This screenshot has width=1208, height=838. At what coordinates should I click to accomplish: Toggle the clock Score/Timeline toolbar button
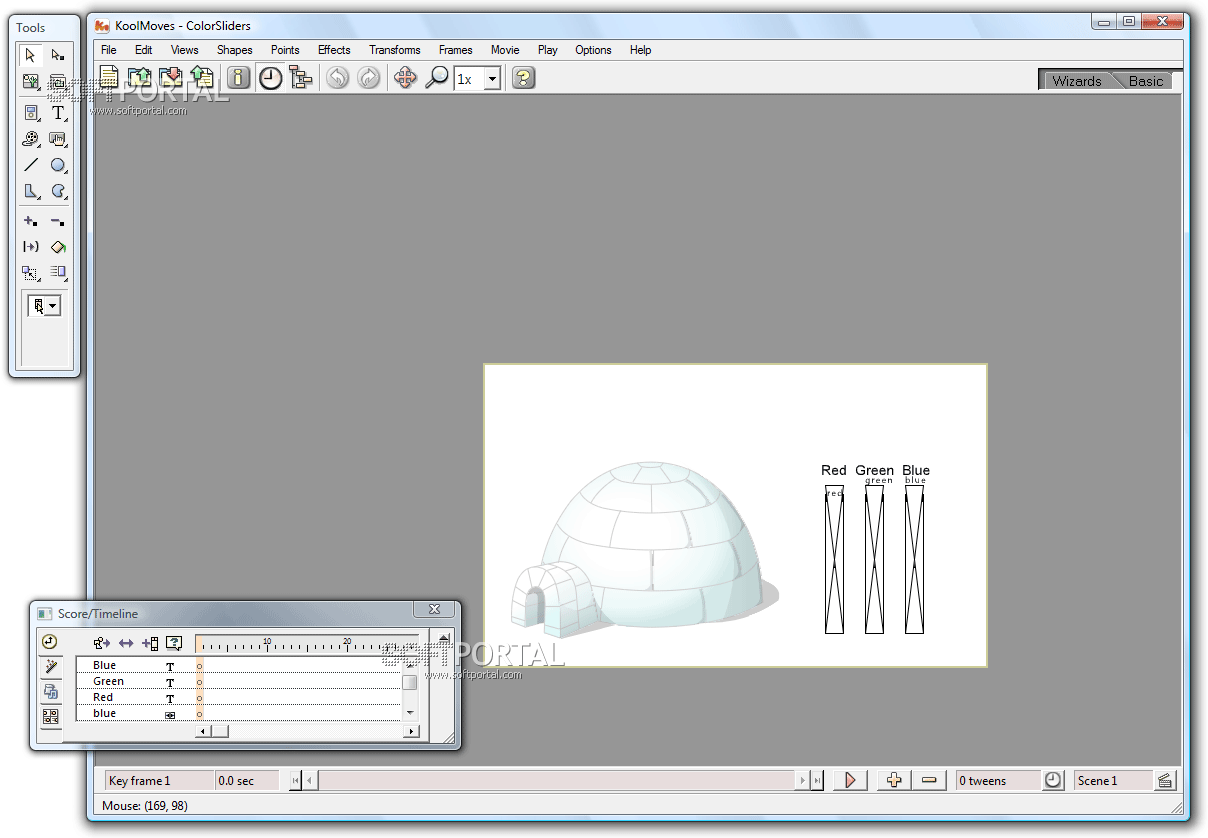(270, 78)
